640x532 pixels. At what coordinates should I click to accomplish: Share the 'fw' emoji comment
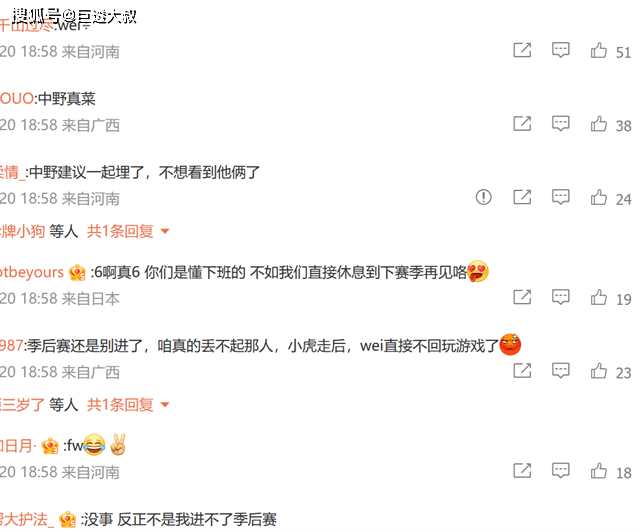click(522, 471)
